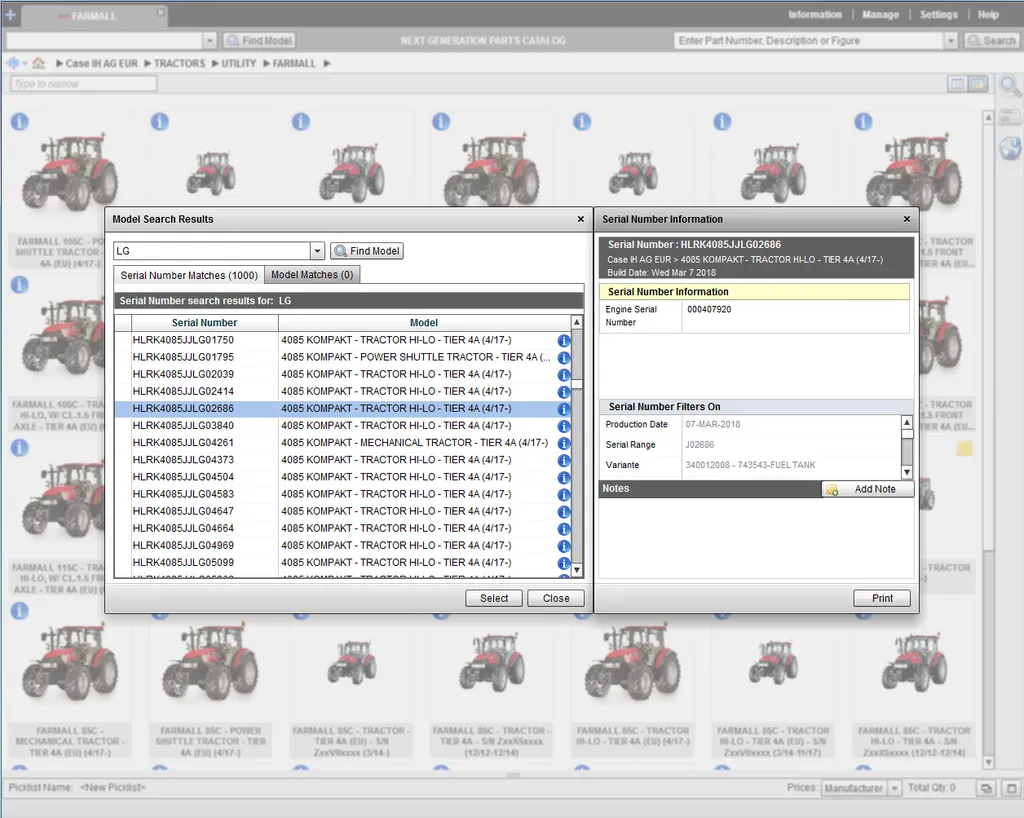Viewport: 1024px width, 818px height.
Task: Click Model column header
Action: [424, 322]
